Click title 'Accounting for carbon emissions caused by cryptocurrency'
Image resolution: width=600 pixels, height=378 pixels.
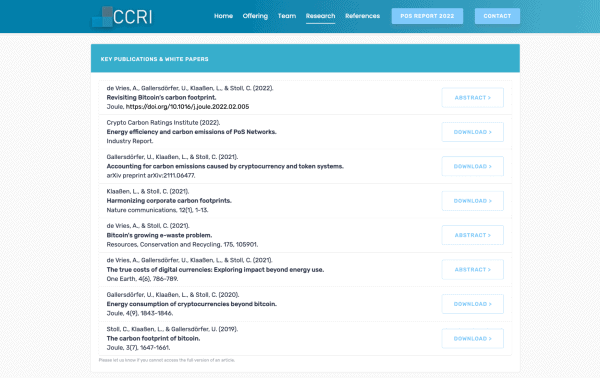225,166
